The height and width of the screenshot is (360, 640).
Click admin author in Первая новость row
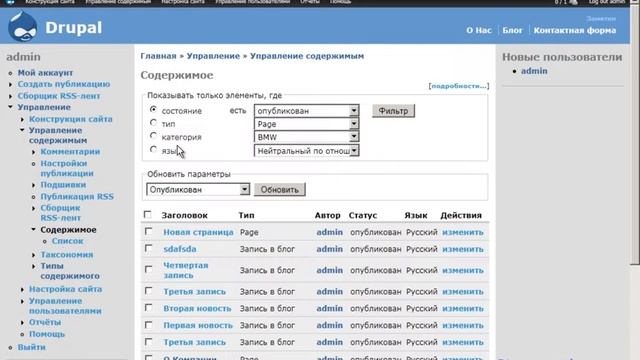(329, 325)
